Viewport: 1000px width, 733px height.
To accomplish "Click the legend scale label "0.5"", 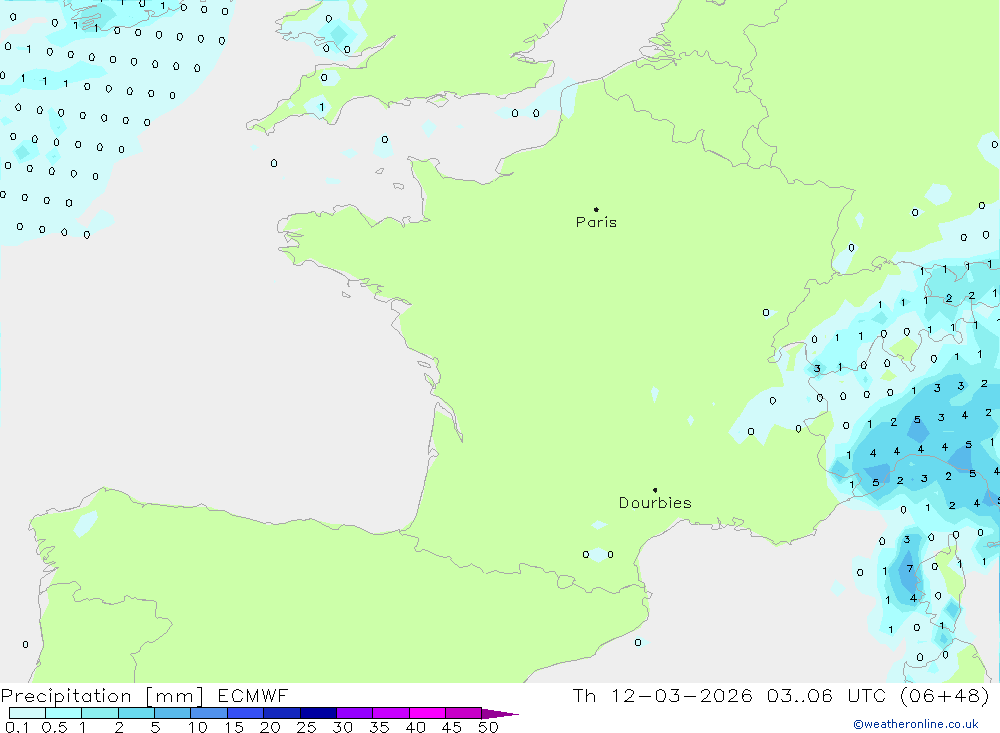I will click(54, 727).
